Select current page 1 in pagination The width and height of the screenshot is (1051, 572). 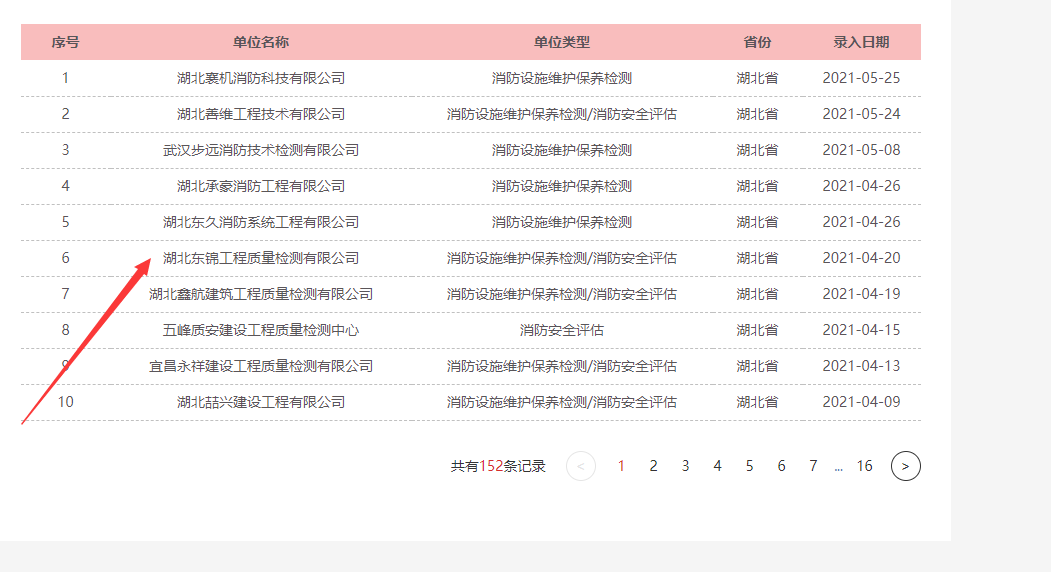click(x=621, y=466)
